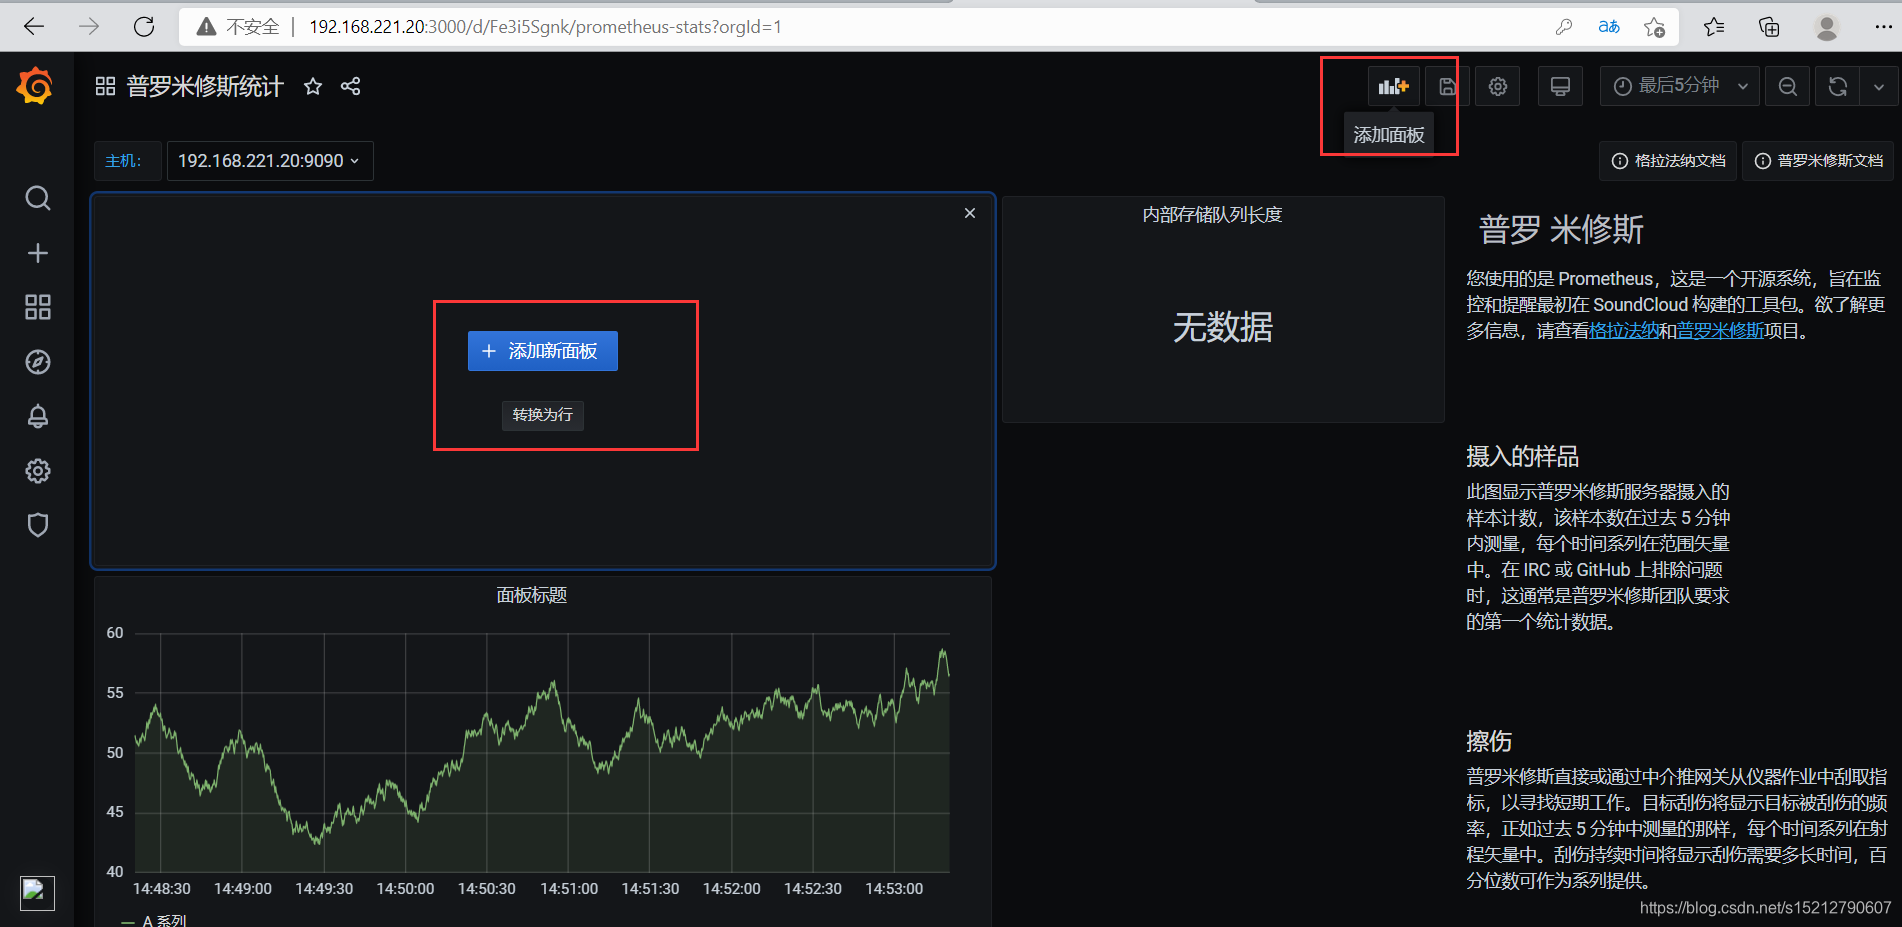The width and height of the screenshot is (1902, 927).
Task: Click the user avatar at sidebar bottom
Action: point(37,892)
